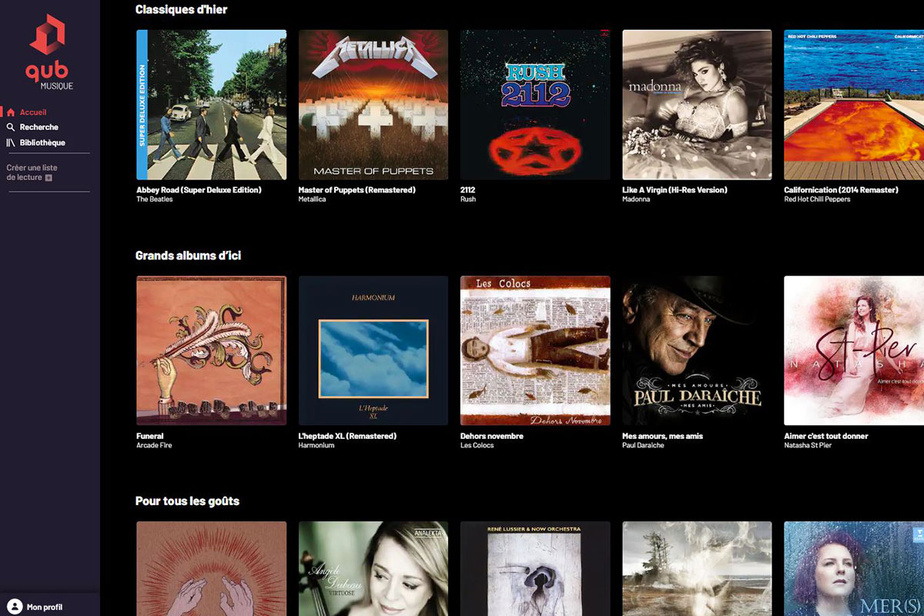Click the plus icon for new playlist
The height and width of the screenshot is (616, 924).
49,177
